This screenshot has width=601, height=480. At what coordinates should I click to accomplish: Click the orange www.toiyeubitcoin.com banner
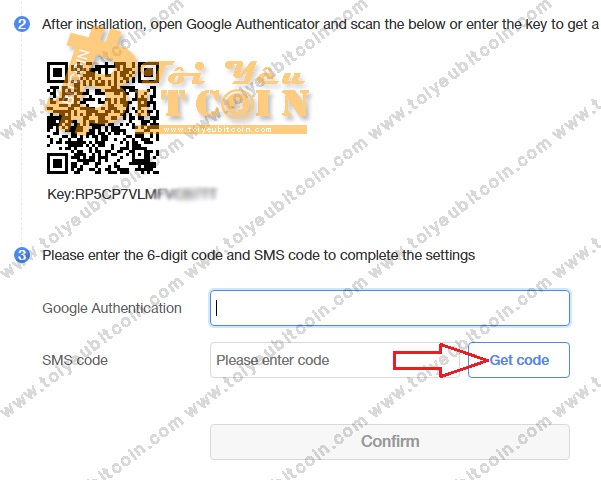[x=235, y=130]
